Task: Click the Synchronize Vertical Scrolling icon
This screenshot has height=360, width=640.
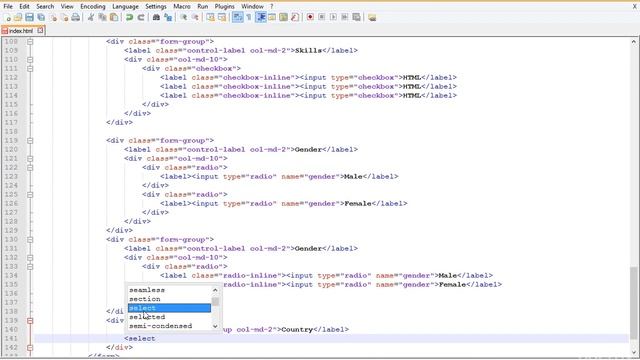Action: (210, 18)
